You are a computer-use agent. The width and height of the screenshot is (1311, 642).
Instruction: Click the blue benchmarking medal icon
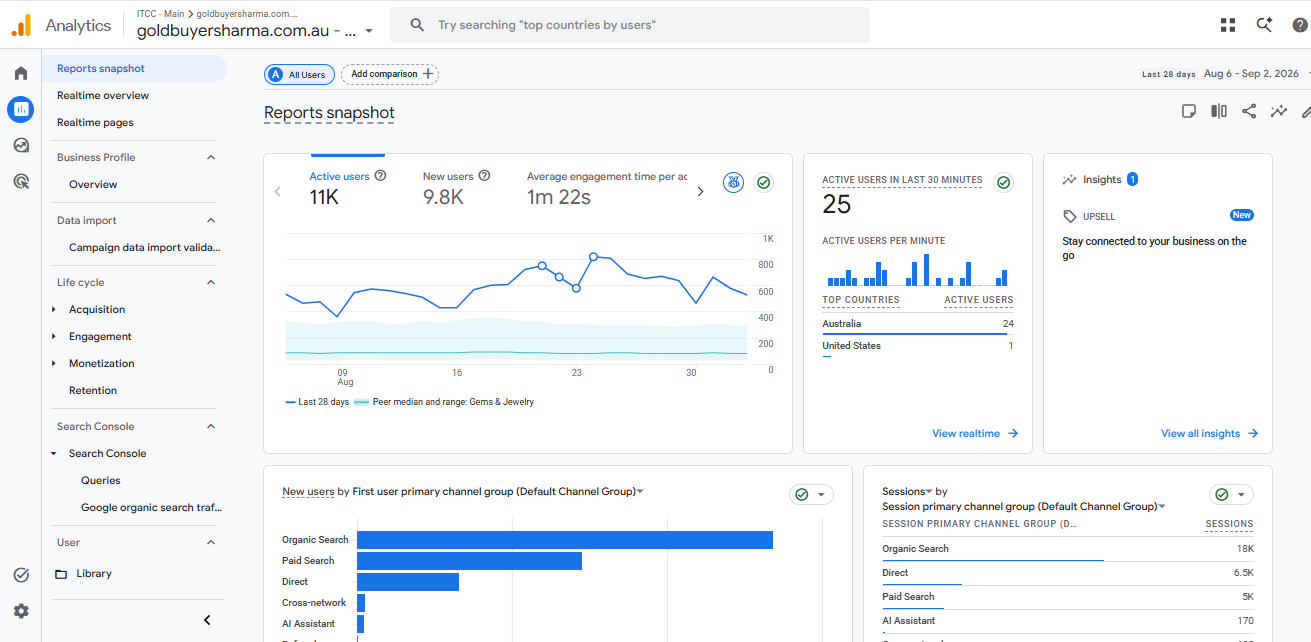tap(734, 183)
